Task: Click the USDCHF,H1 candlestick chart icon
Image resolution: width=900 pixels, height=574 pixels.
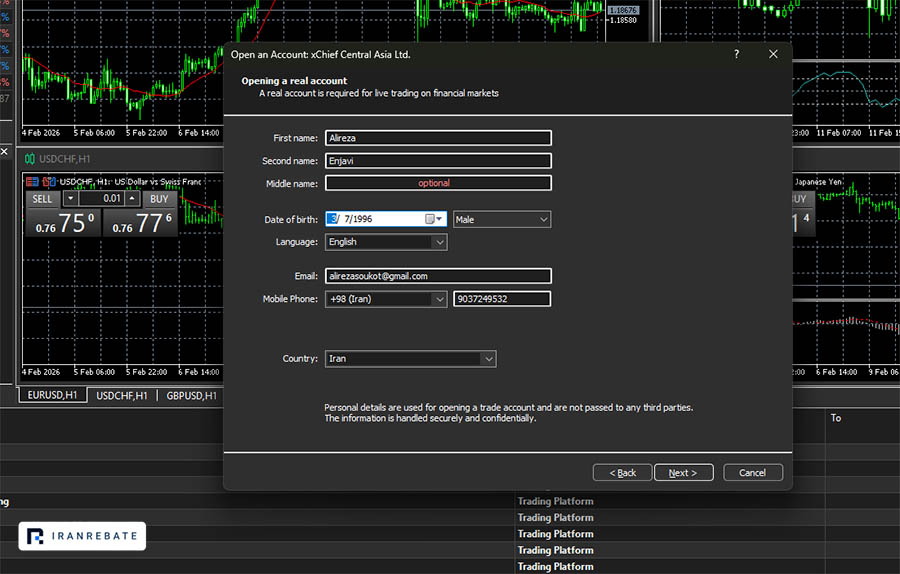Action: pos(29,158)
